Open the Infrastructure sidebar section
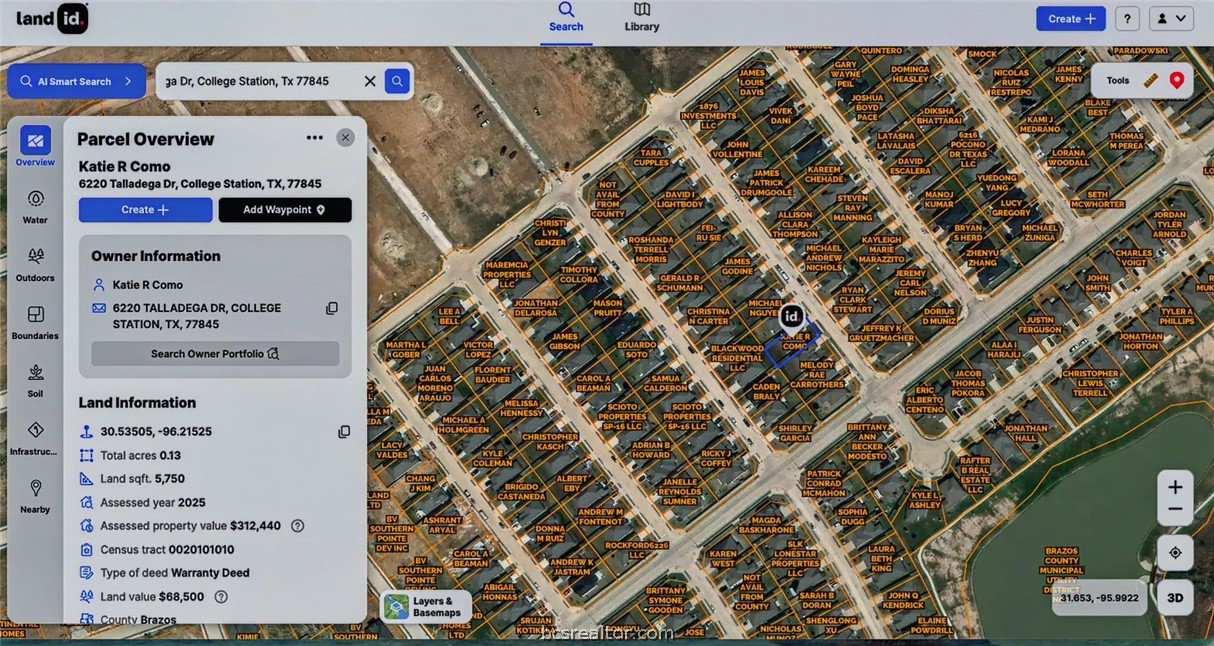 tap(35, 438)
